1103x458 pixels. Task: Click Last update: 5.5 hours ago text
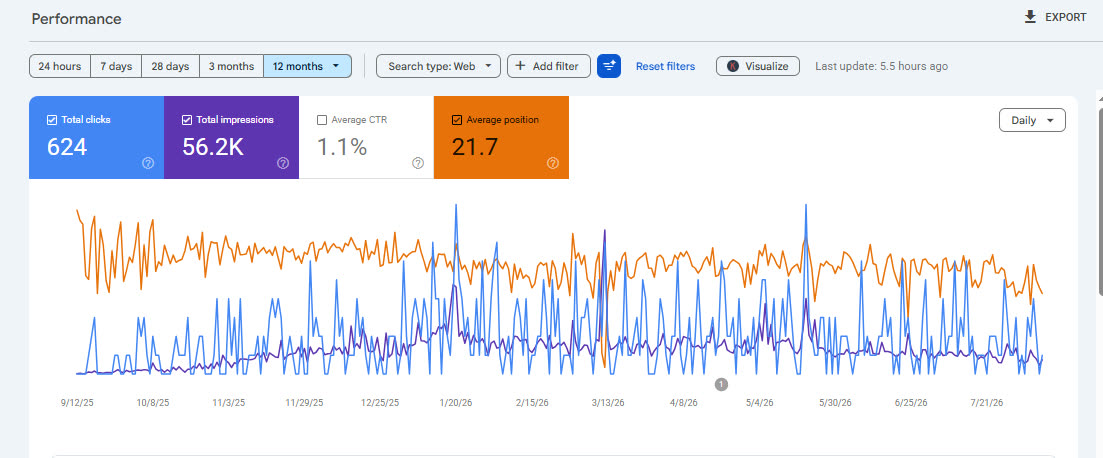point(881,66)
